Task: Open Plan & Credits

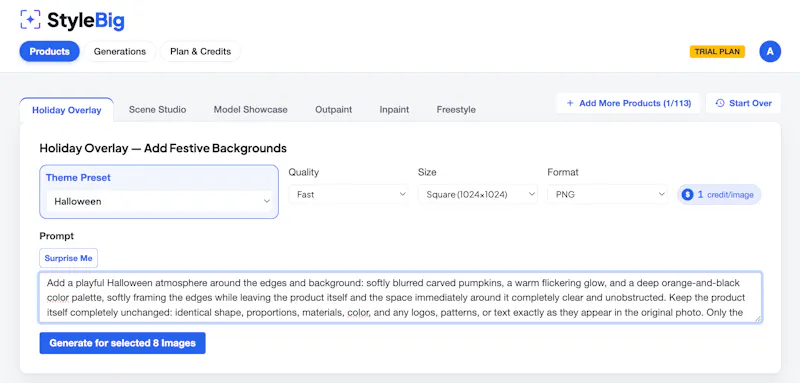Action: pos(201,52)
